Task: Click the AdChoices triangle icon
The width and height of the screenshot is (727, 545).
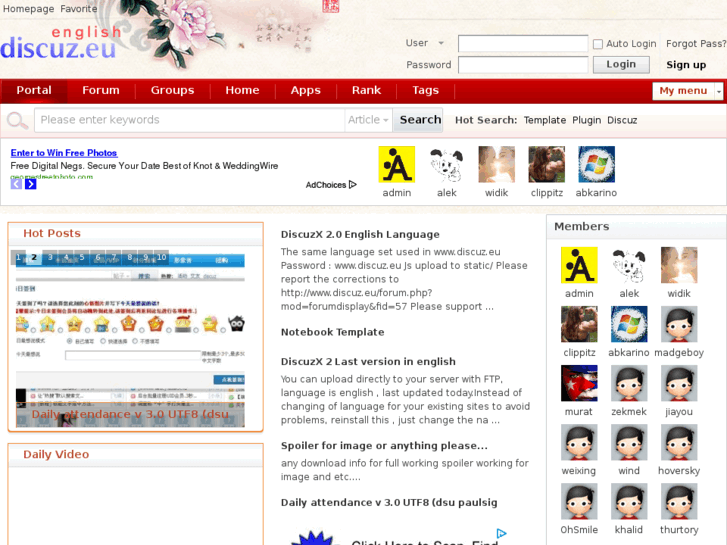Action: tap(353, 185)
